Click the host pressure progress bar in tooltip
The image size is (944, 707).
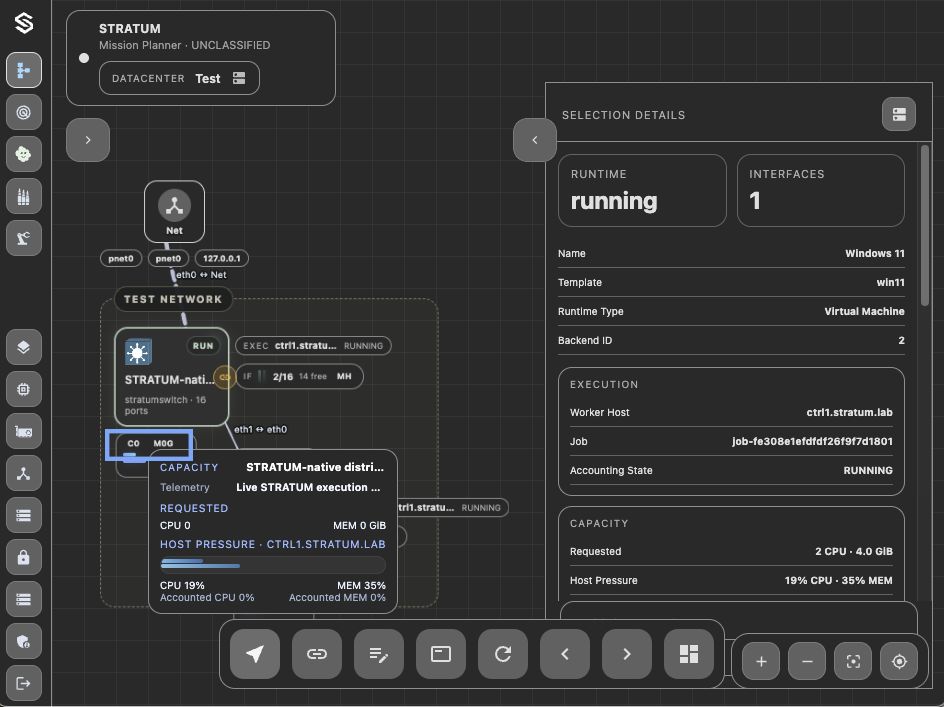coord(273,565)
